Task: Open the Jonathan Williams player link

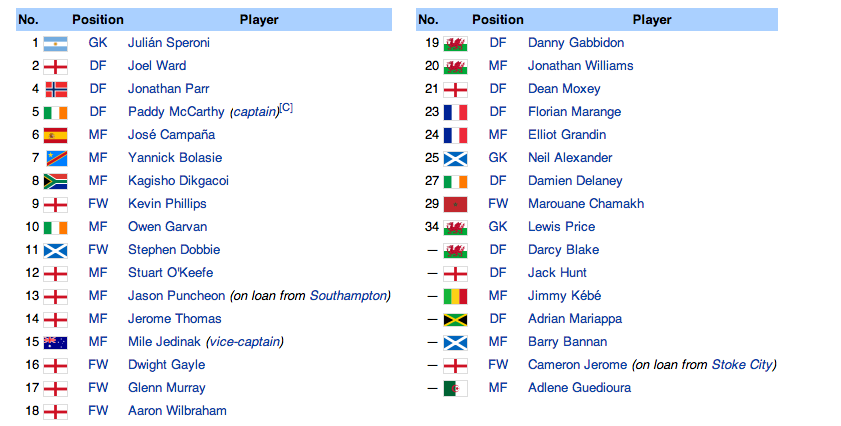Action: tap(580, 66)
